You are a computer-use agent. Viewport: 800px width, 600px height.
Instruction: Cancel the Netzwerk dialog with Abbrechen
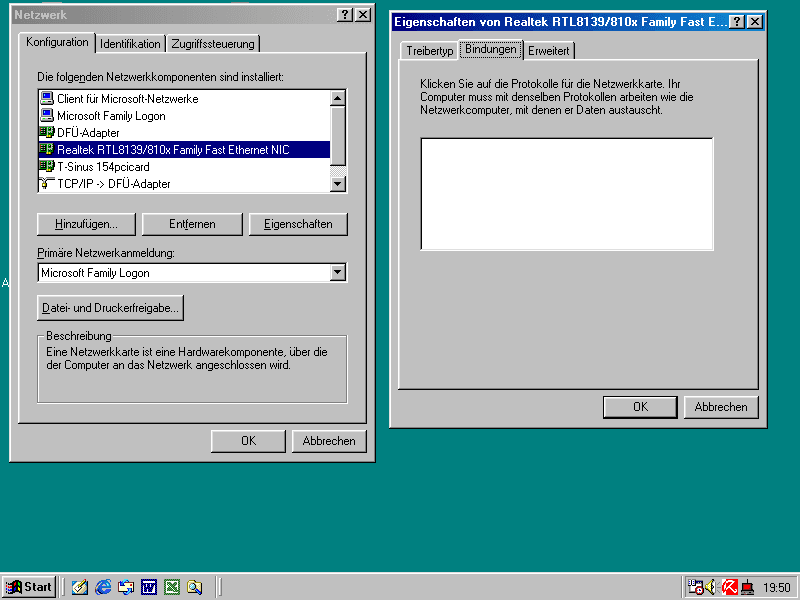[x=329, y=441]
